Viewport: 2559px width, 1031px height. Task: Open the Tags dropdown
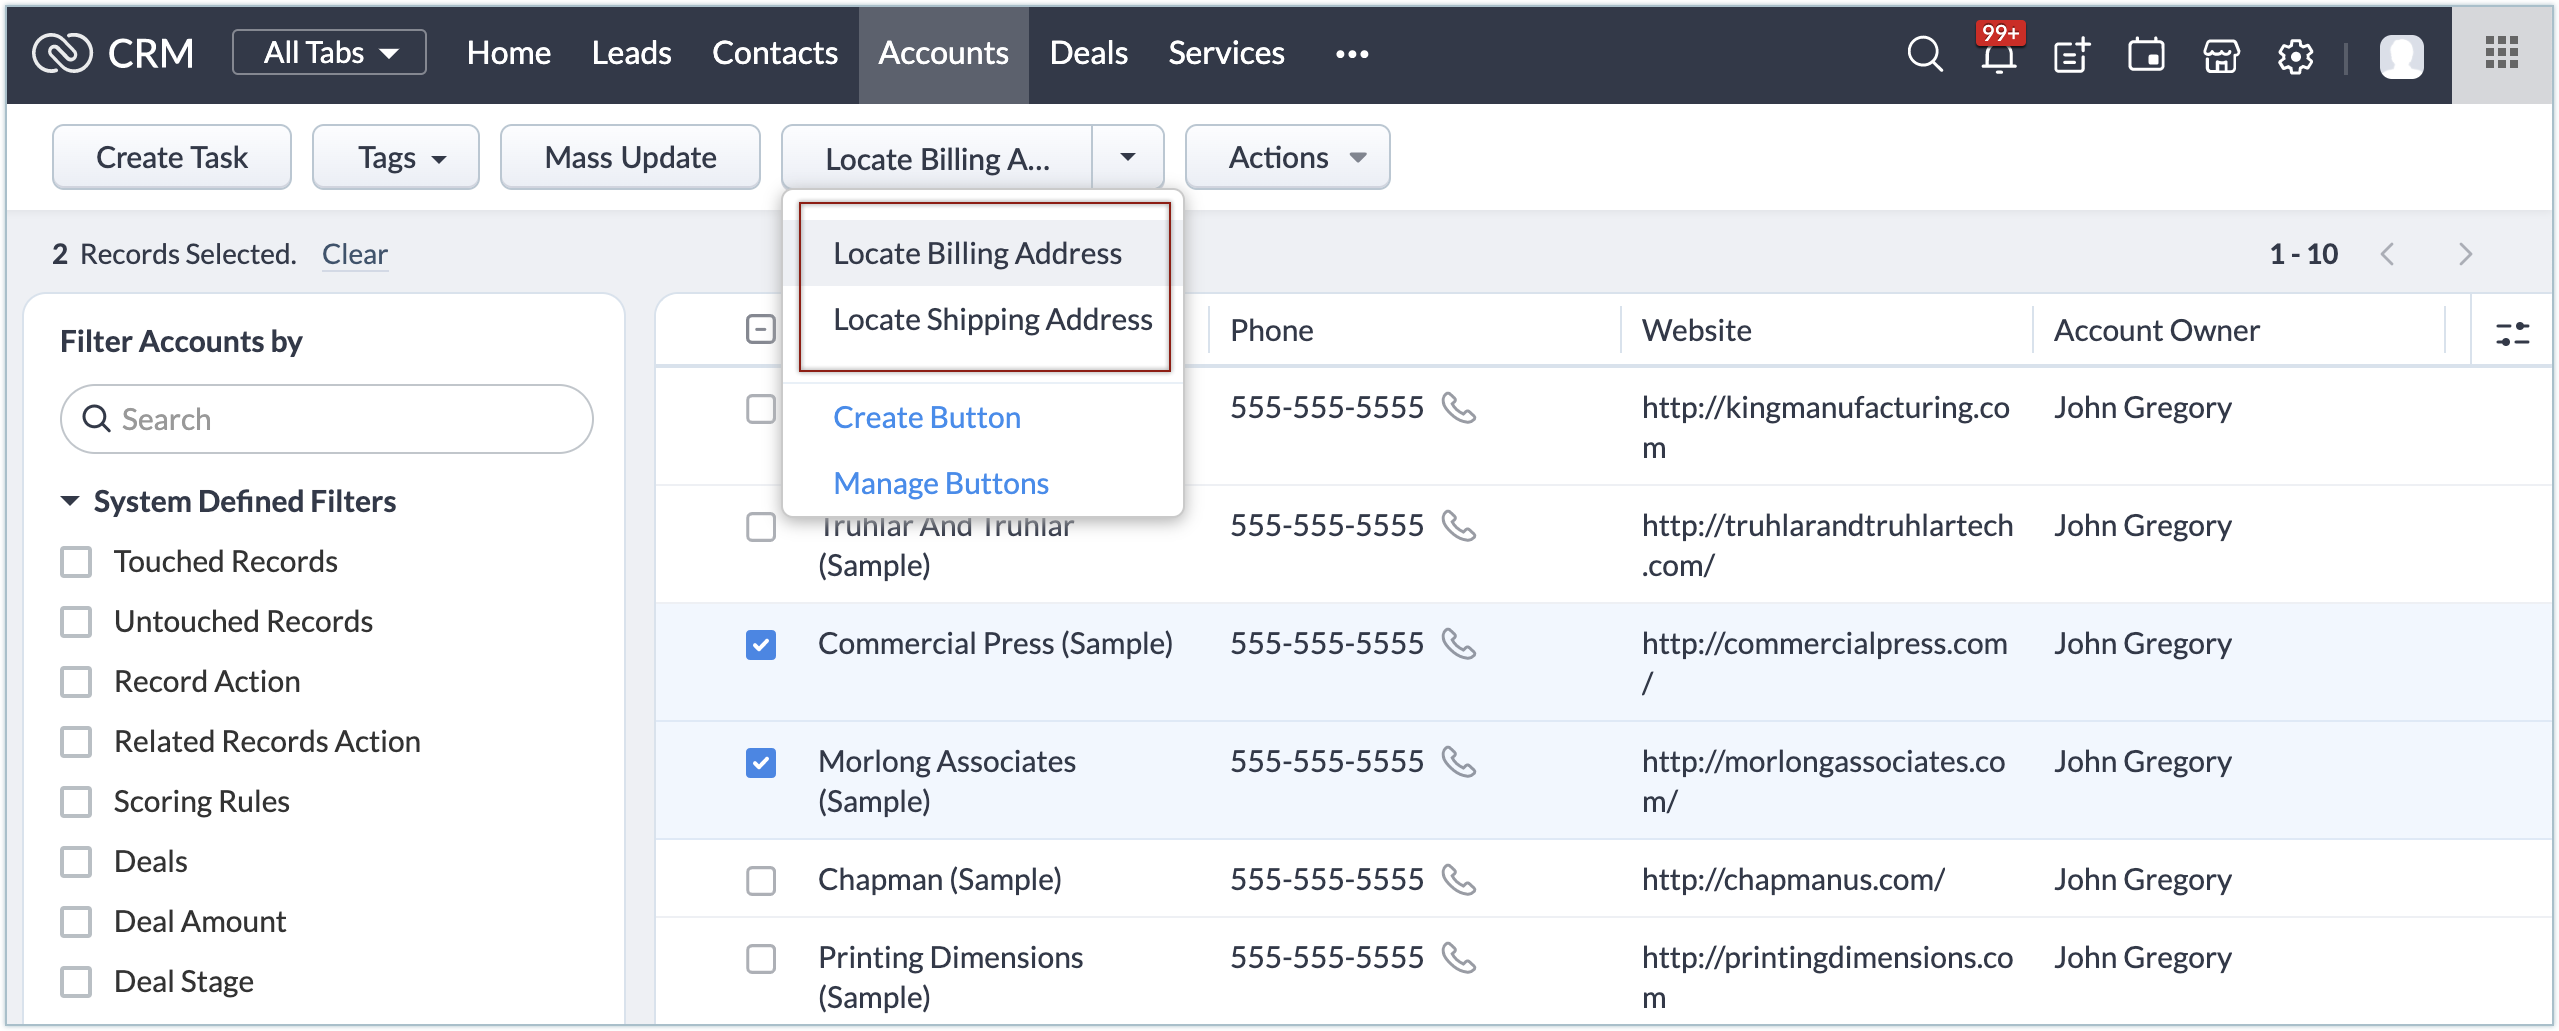tap(396, 158)
